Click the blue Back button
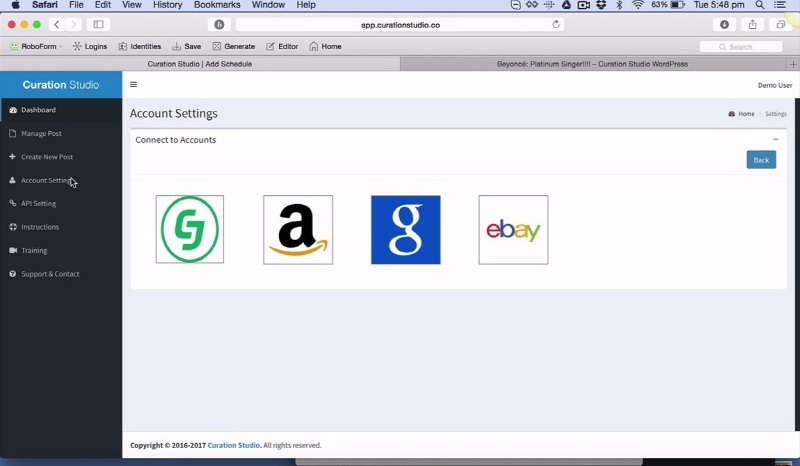This screenshot has height=466, width=800. pyautogui.click(x=761, y=160)
